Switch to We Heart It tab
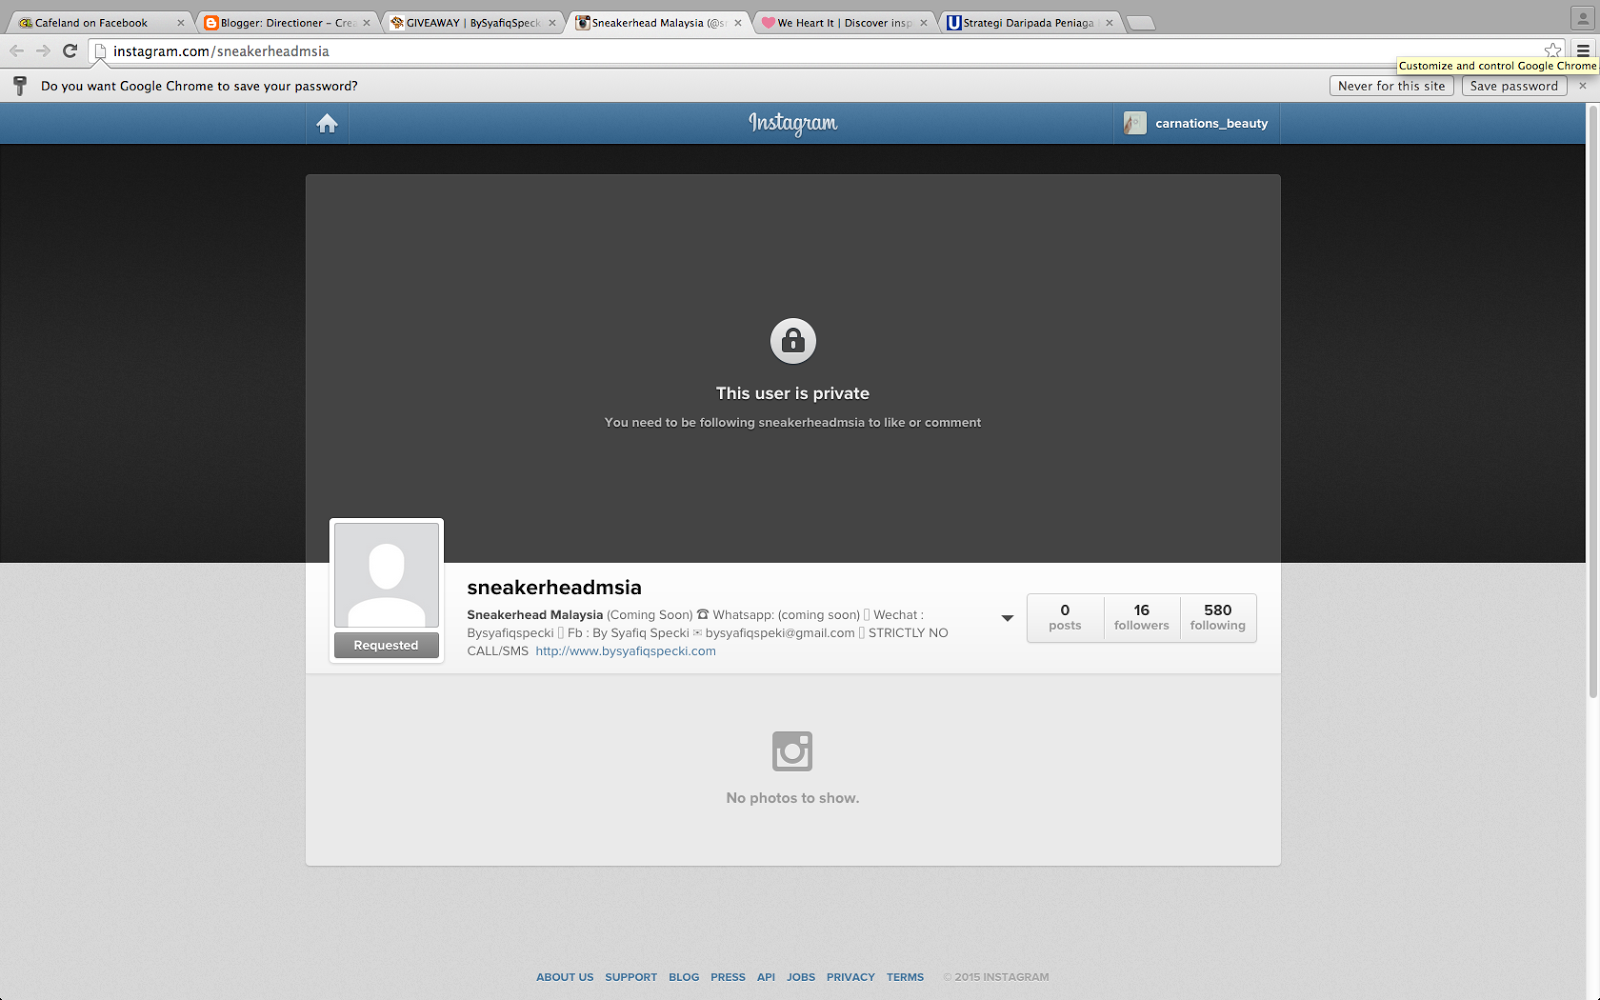The height and width of the screenshot is (1000, 1600). click(844, 22)
